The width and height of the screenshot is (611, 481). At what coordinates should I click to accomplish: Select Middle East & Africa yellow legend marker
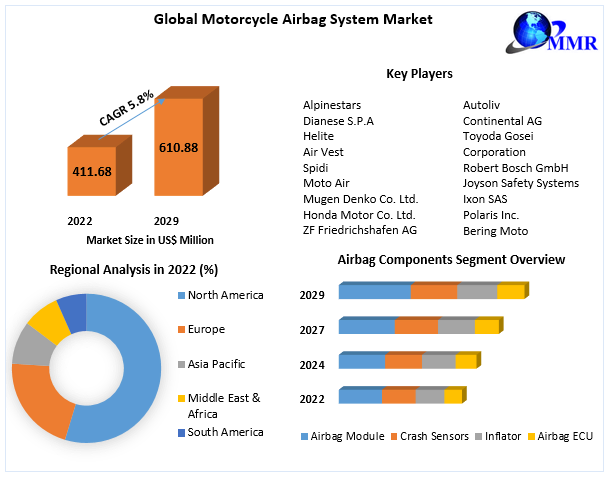[x=181, y=398]
